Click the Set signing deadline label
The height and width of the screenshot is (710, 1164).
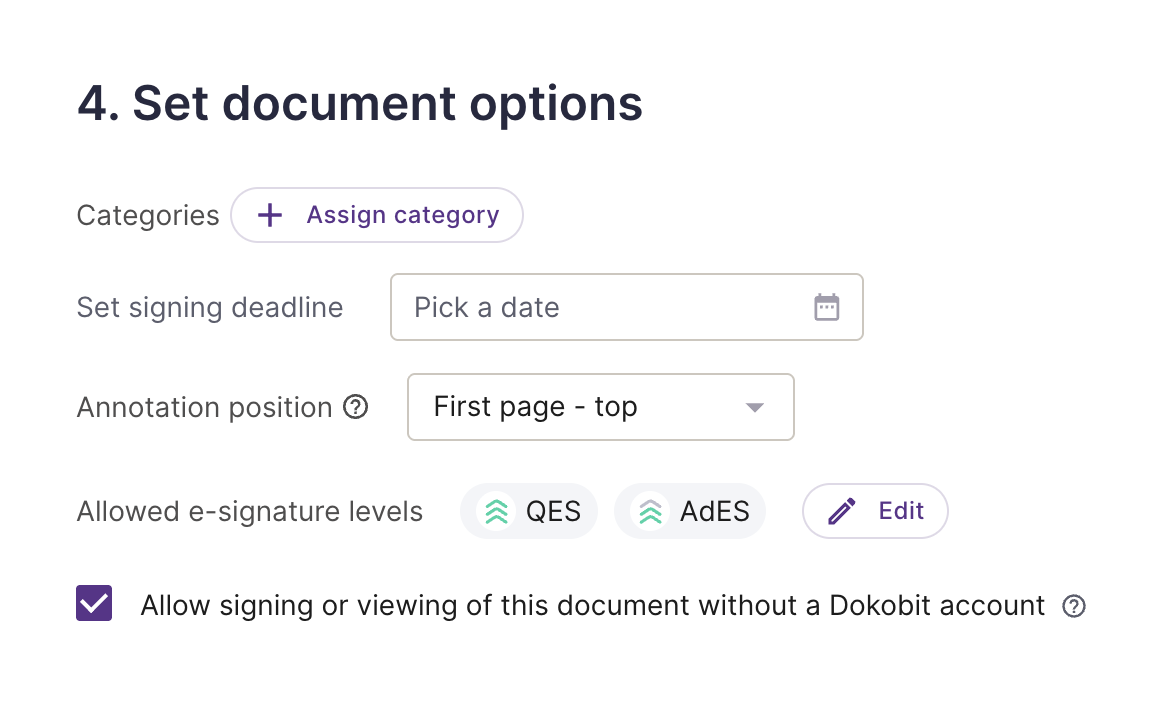click(x=210, y=307)
